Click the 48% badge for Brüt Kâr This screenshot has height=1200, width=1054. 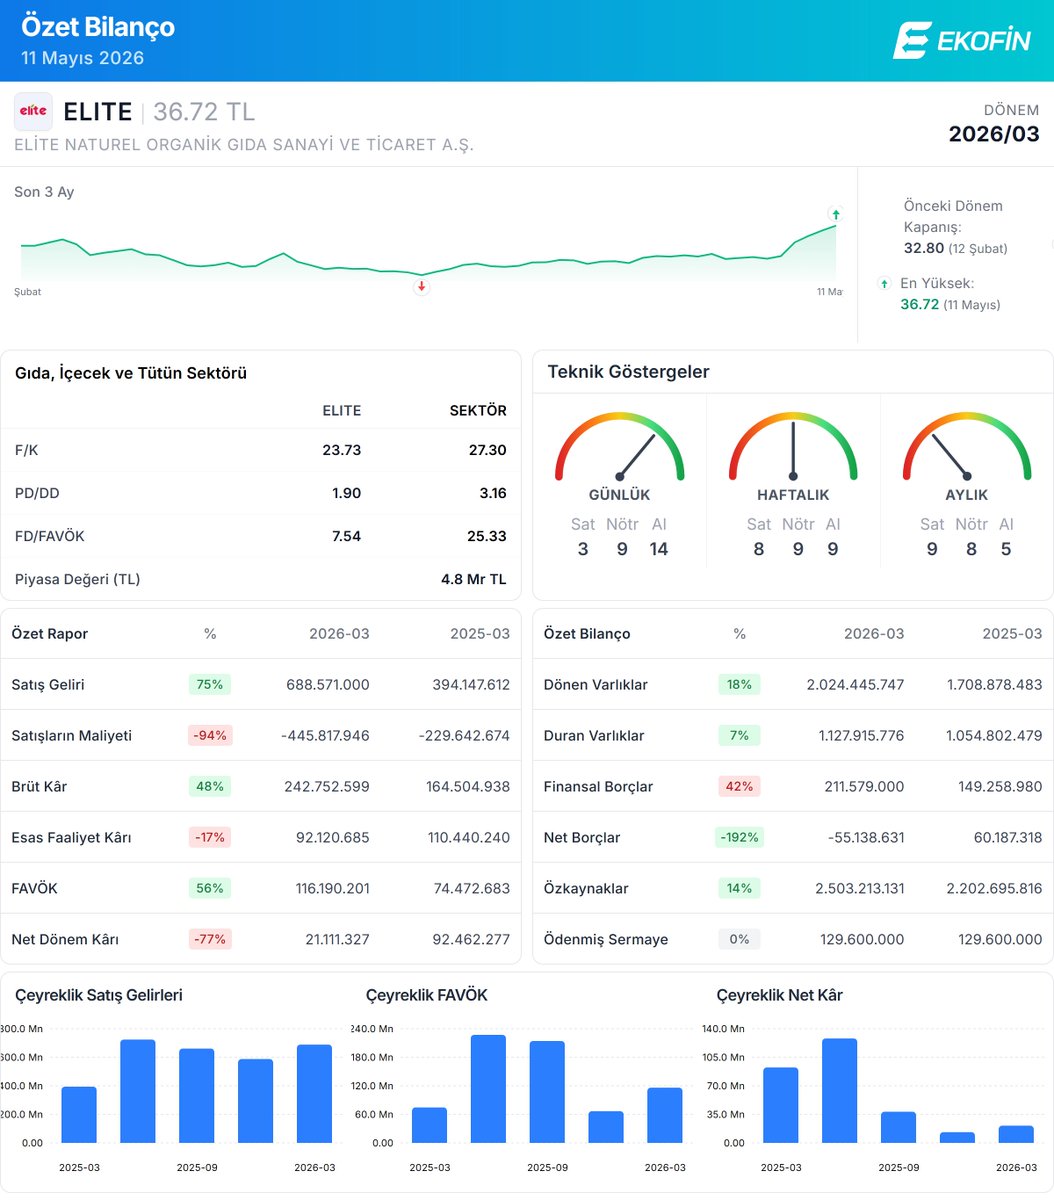click(x=210, y=786)
